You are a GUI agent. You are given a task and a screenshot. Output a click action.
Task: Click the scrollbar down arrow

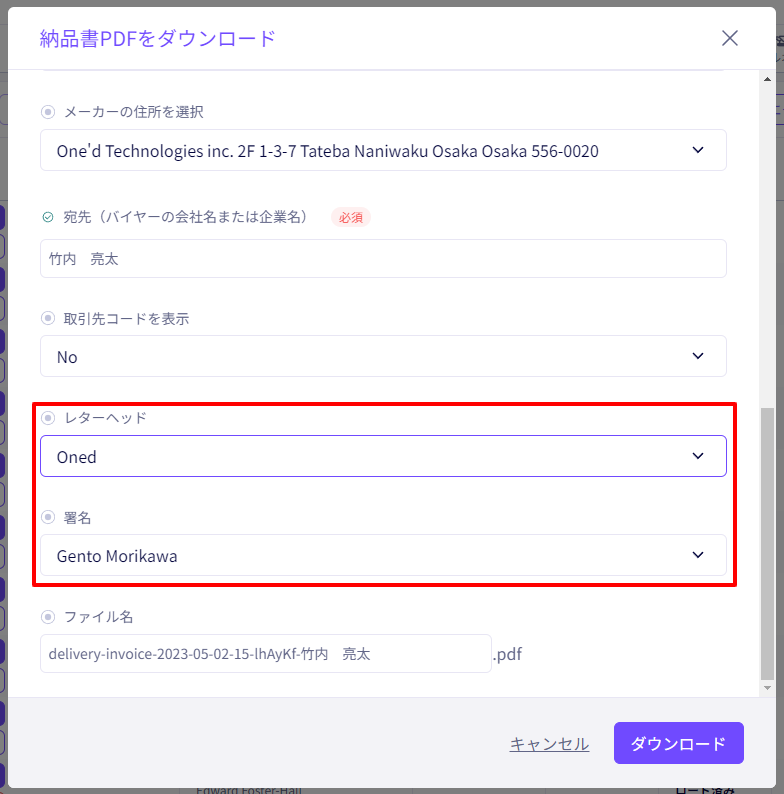767,688
